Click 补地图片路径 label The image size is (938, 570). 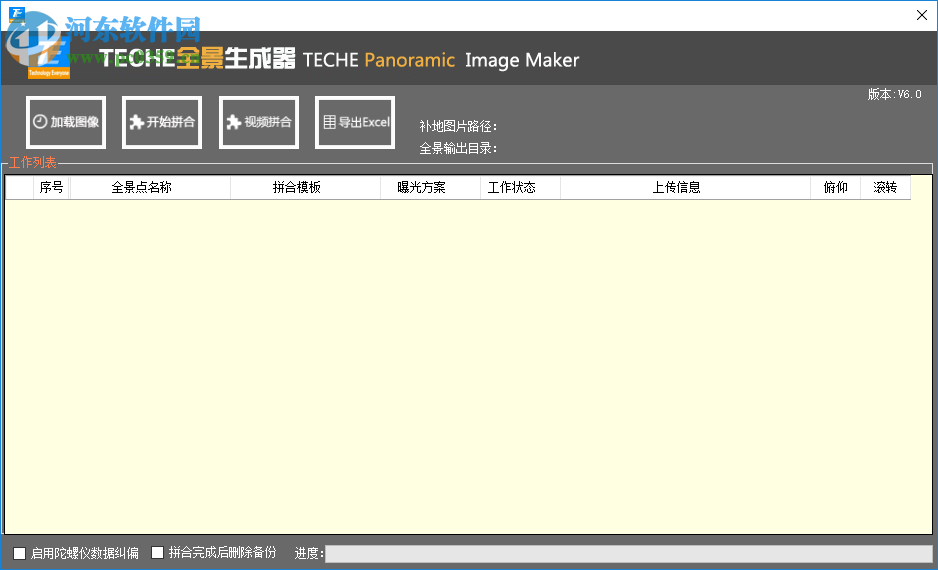click(458, 126)
